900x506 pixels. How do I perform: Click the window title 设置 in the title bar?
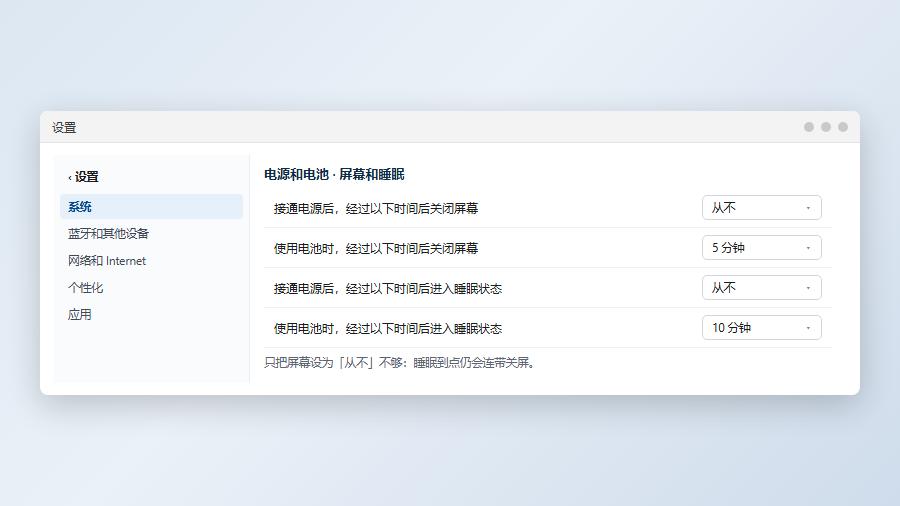coord(64,127)
